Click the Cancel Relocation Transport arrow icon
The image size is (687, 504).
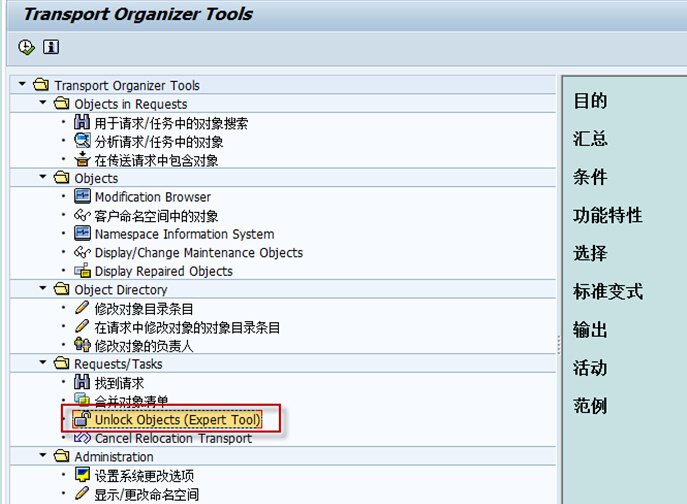[x=82, y=437]
